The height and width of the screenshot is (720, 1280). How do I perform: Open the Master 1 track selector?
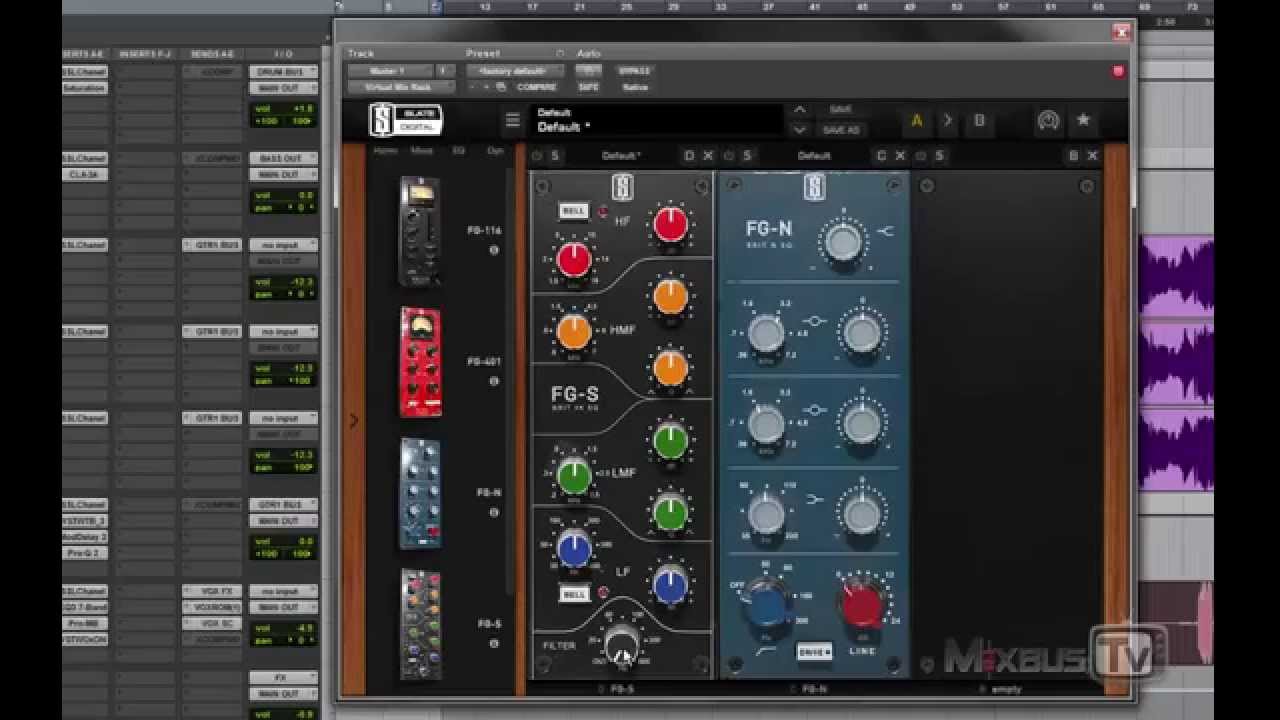(388, 71)
